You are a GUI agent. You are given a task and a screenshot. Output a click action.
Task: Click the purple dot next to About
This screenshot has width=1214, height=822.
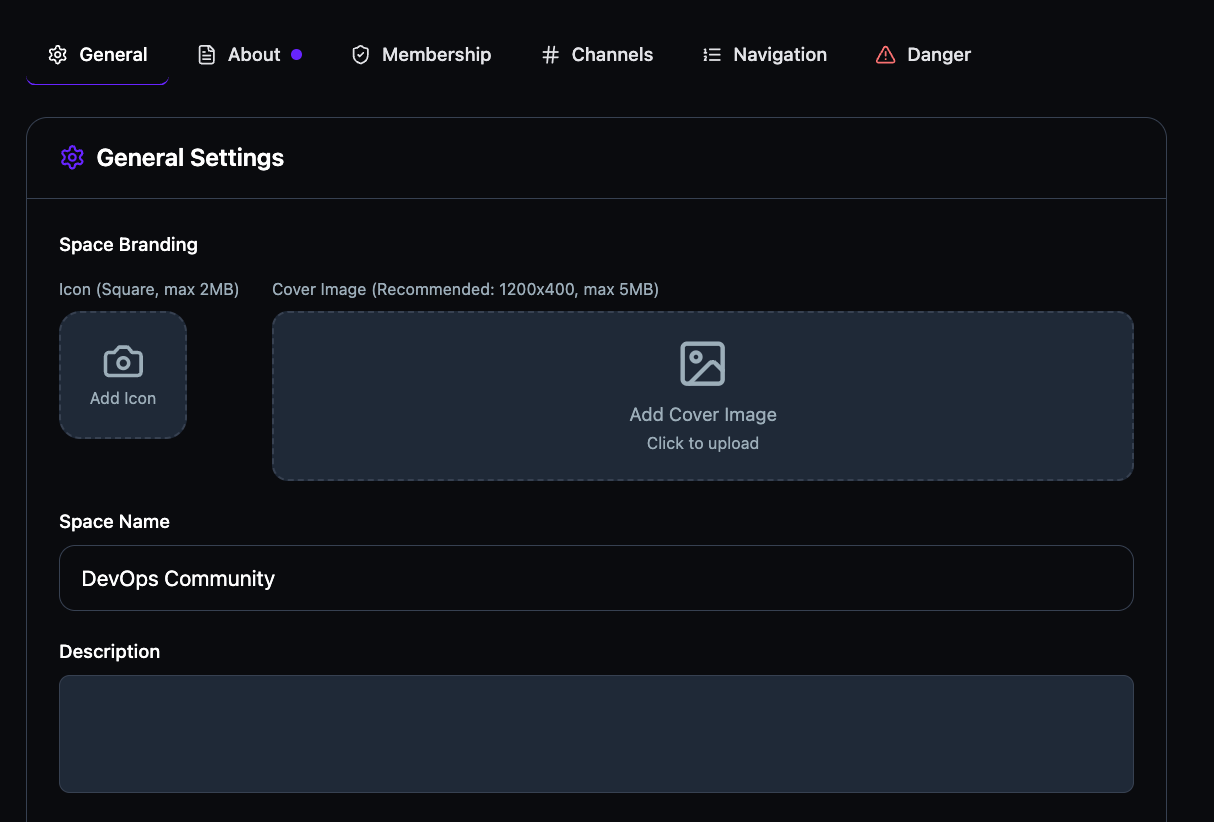point(296,55)
